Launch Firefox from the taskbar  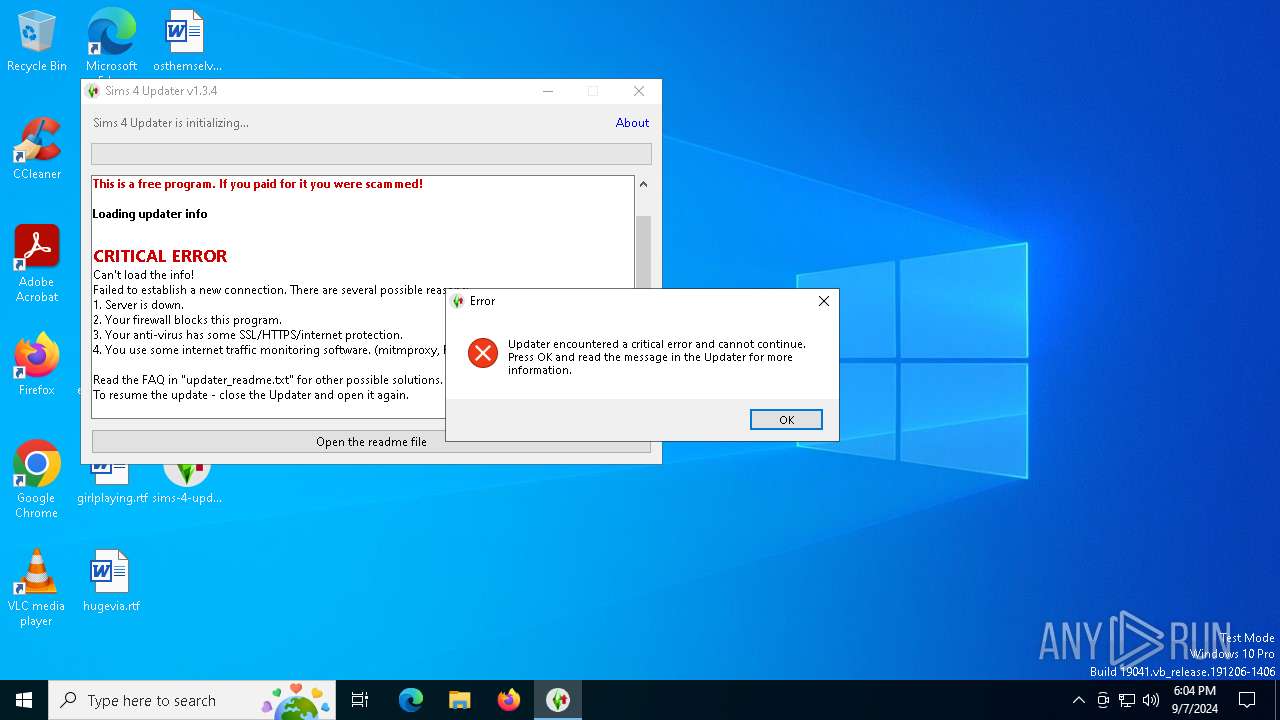click(509, 700)
